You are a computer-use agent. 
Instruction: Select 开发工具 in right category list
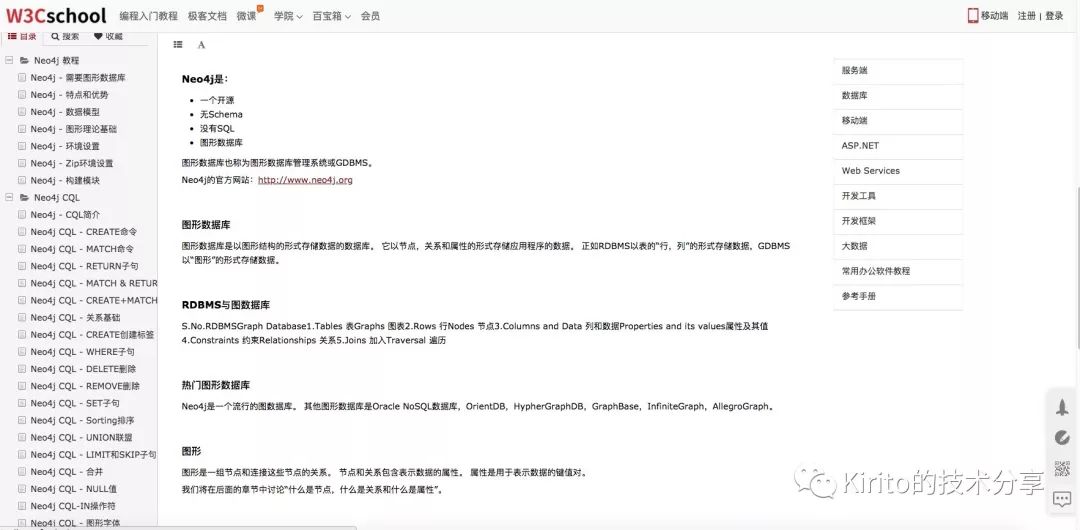click(897, 196)
